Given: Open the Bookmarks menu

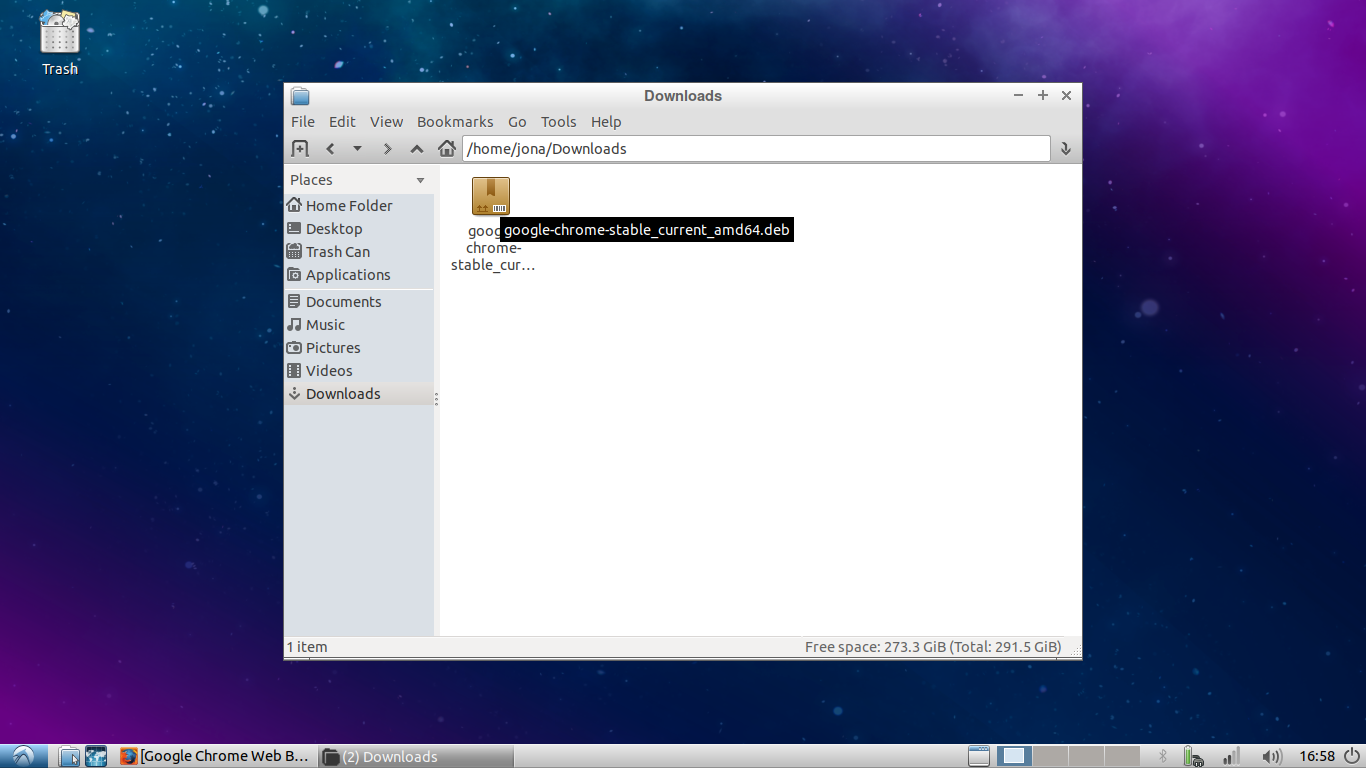Looking at the screenshot, I should (455, 121).
